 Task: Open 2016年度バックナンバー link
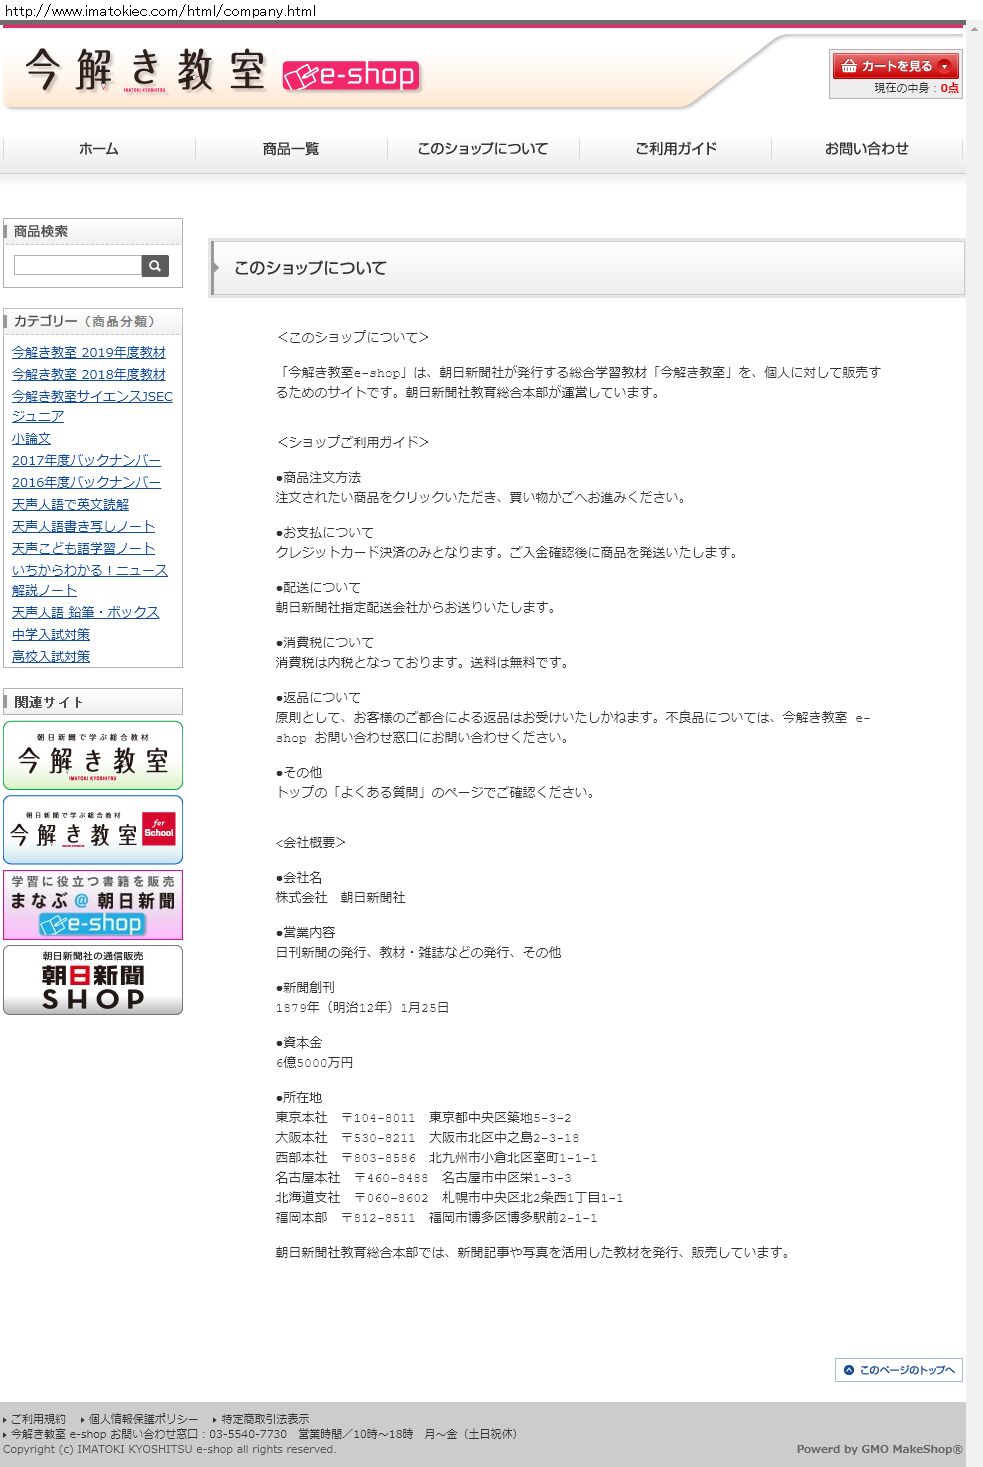pos(86,482)
